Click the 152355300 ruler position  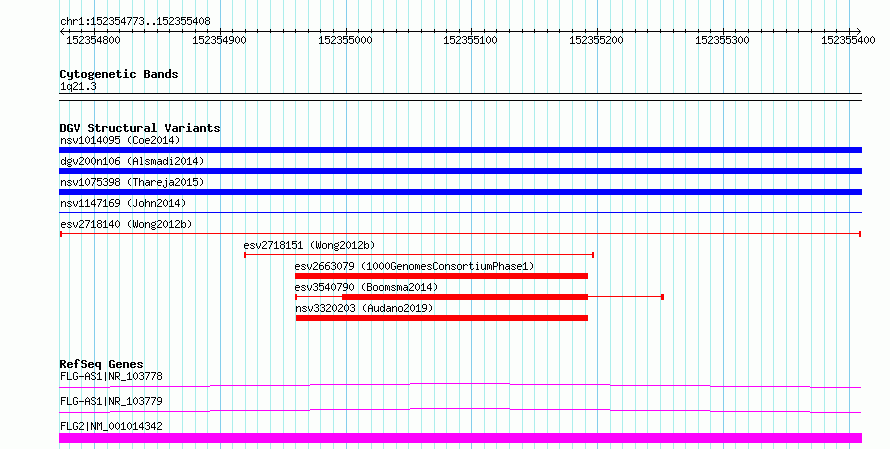click(x=723, y=40)
